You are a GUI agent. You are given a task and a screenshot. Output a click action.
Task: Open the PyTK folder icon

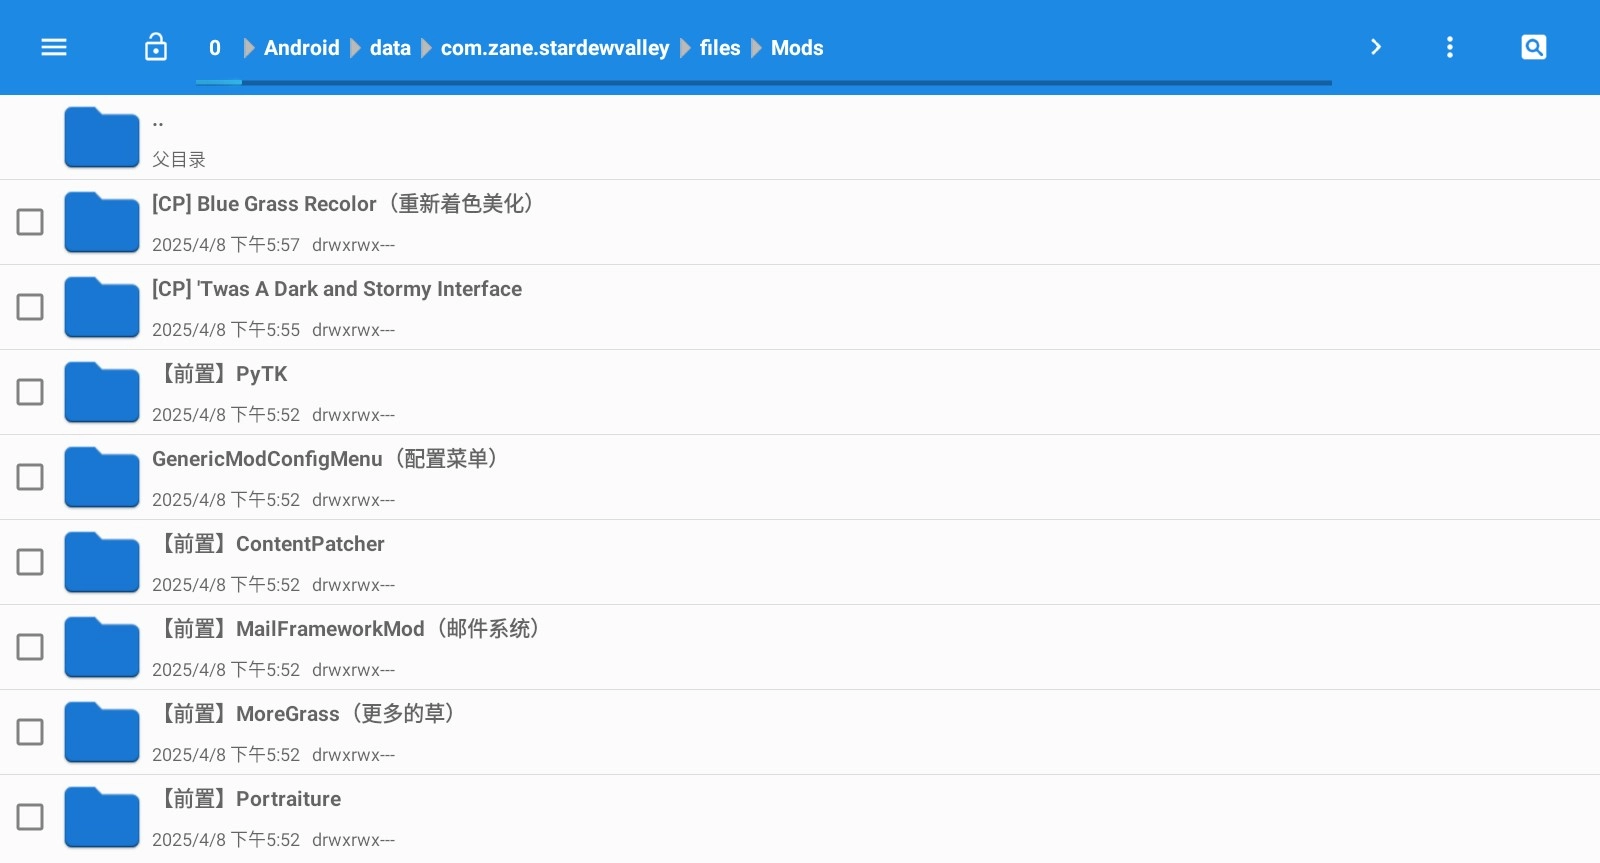pos(101,392)
